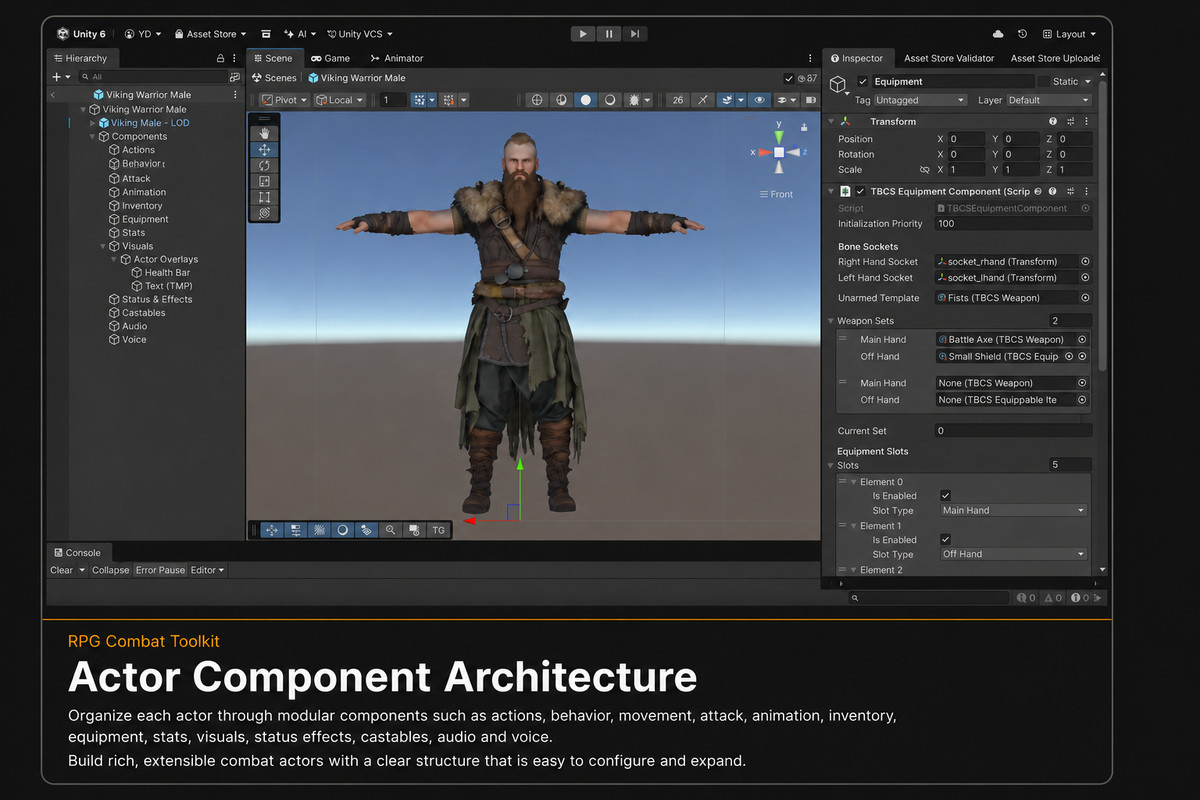Collapse the Weapon Sets foldout
1200x800 pixels.
[x=831, y=321]
